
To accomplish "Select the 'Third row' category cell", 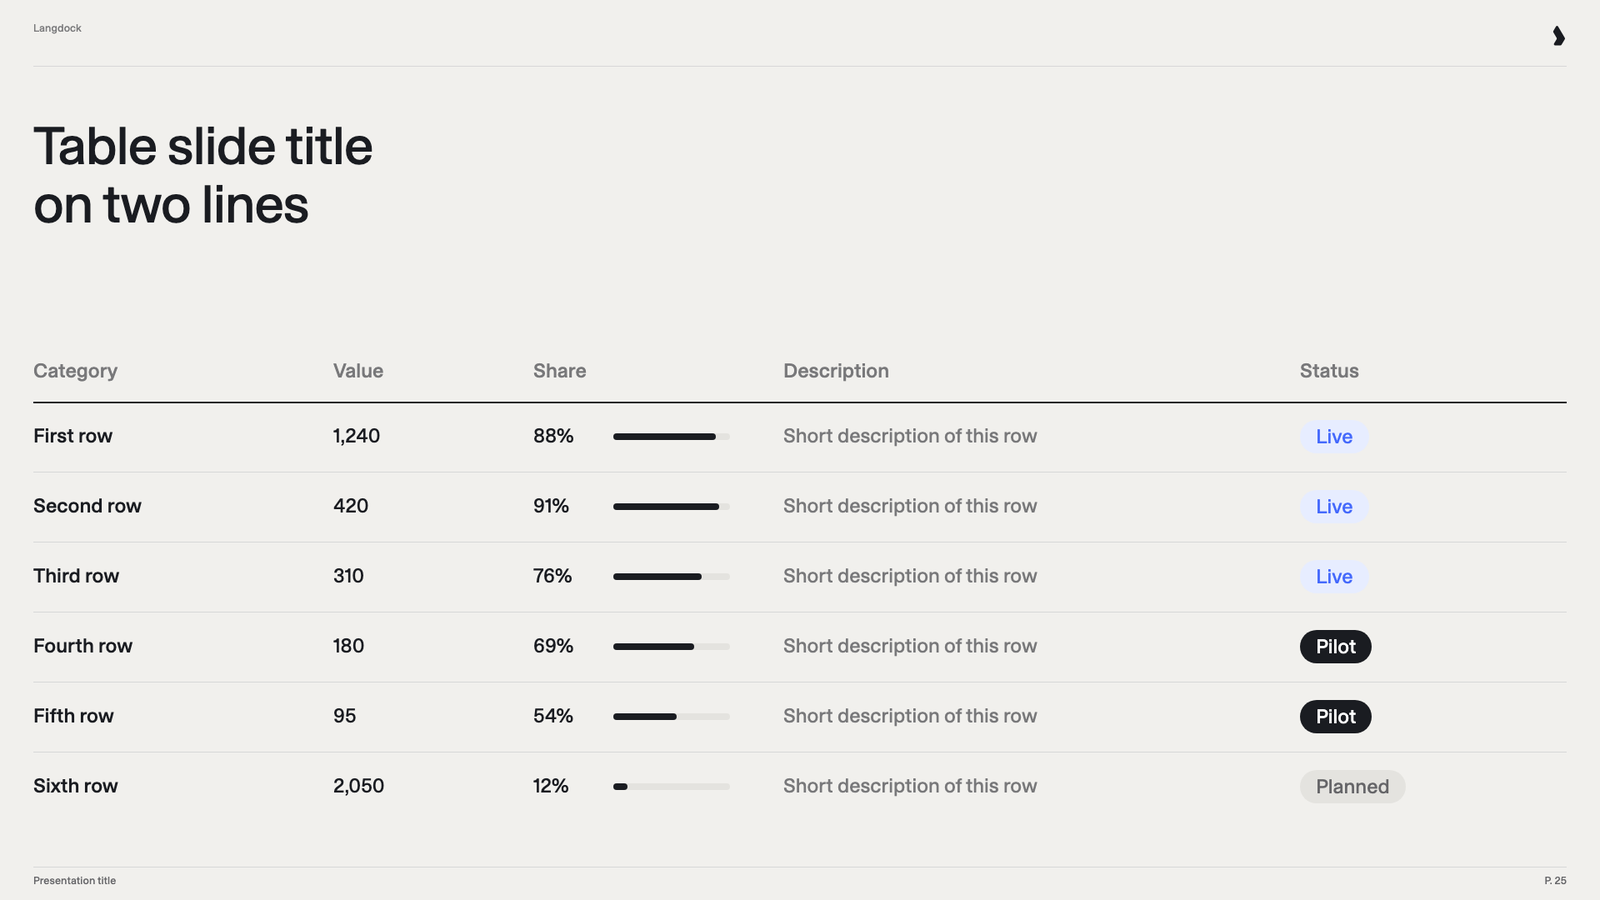I will [x=76, y=576].
